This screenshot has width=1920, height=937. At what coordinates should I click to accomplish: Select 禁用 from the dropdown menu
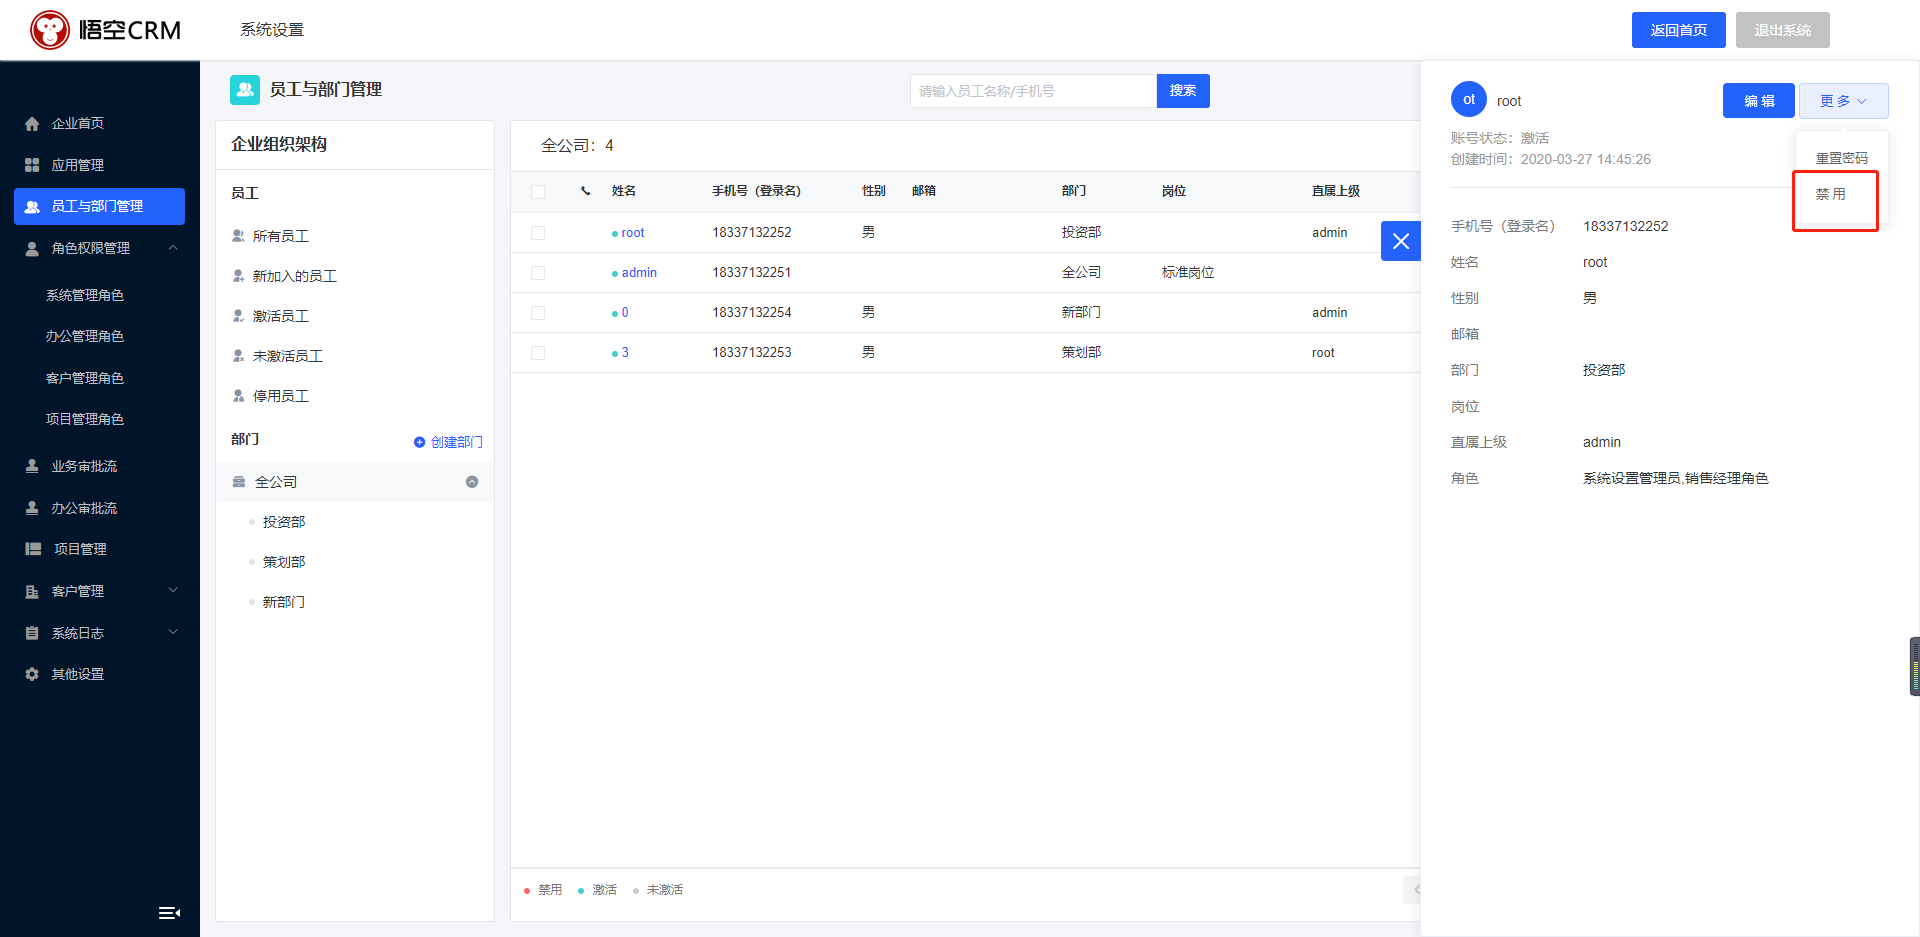(x=1831, y=194)
